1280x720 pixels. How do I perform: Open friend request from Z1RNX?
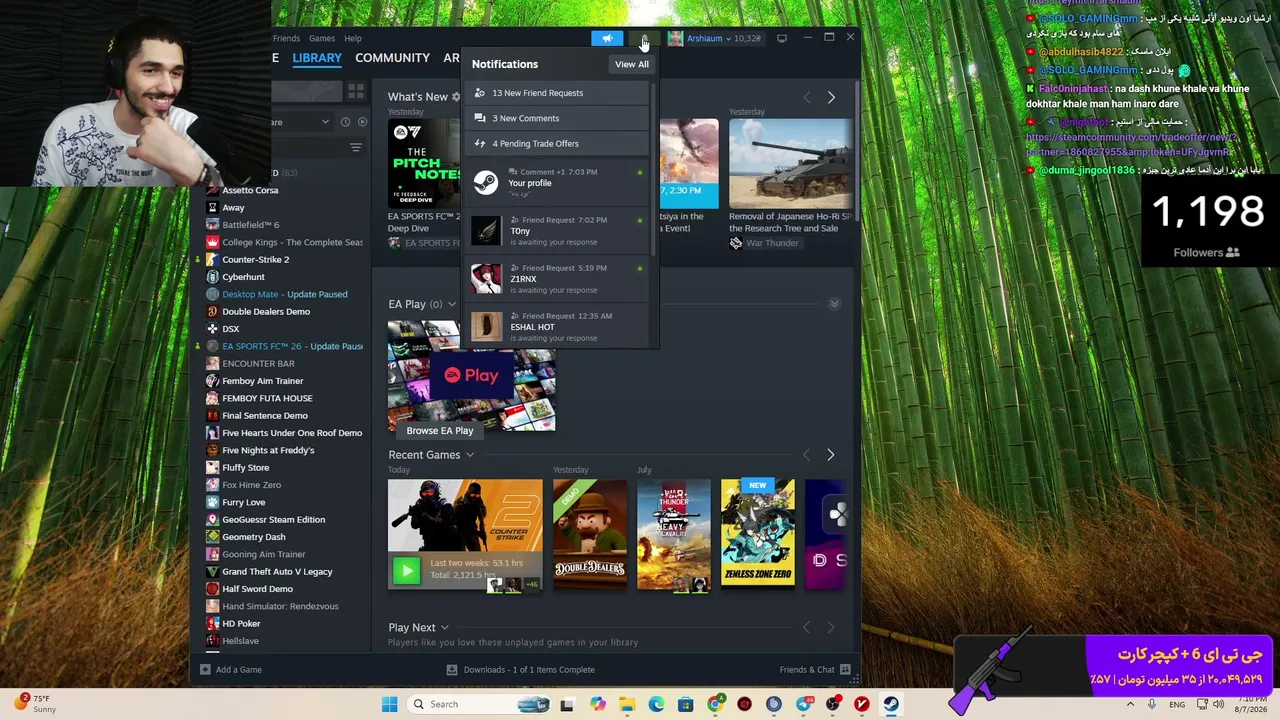pos(557,278)
